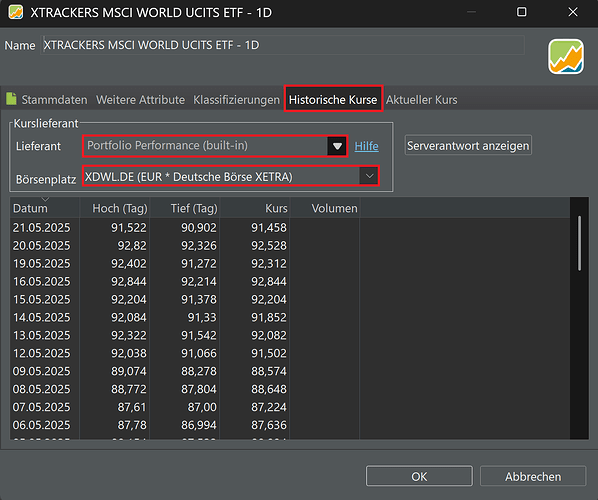Sort by the Hoch (Tag) column header
The height and width of the screenshot is (500, 598).
click(114, 208)
